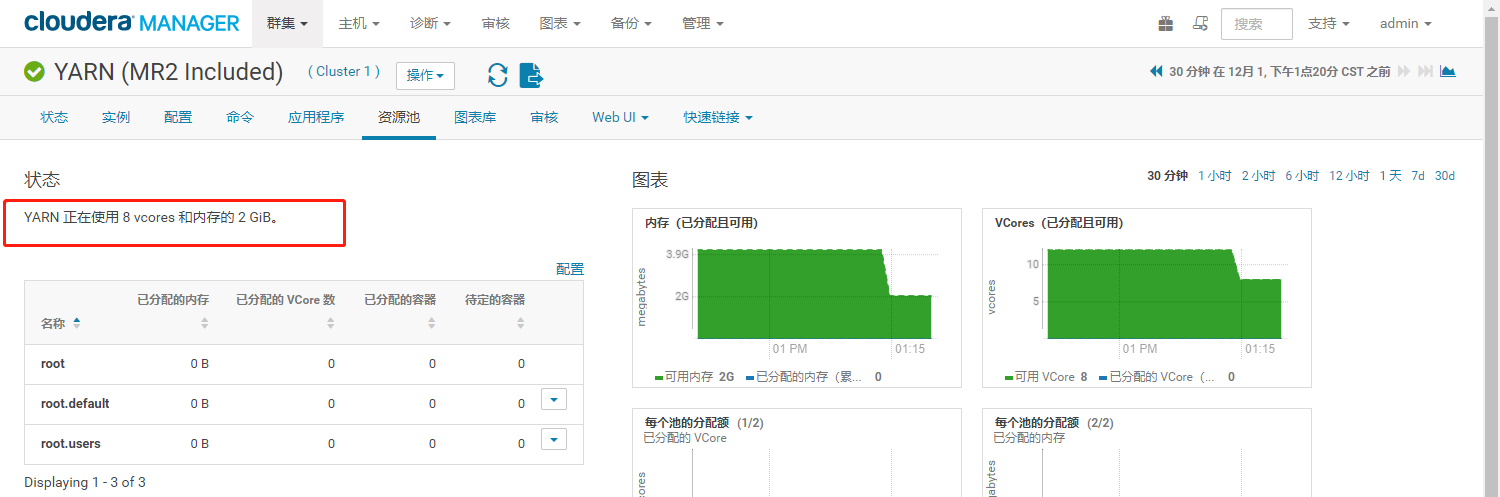Screen dimensions: 1500x497
Task: Click the 可用 VCore legend entry
Action: pos(1047,377)
